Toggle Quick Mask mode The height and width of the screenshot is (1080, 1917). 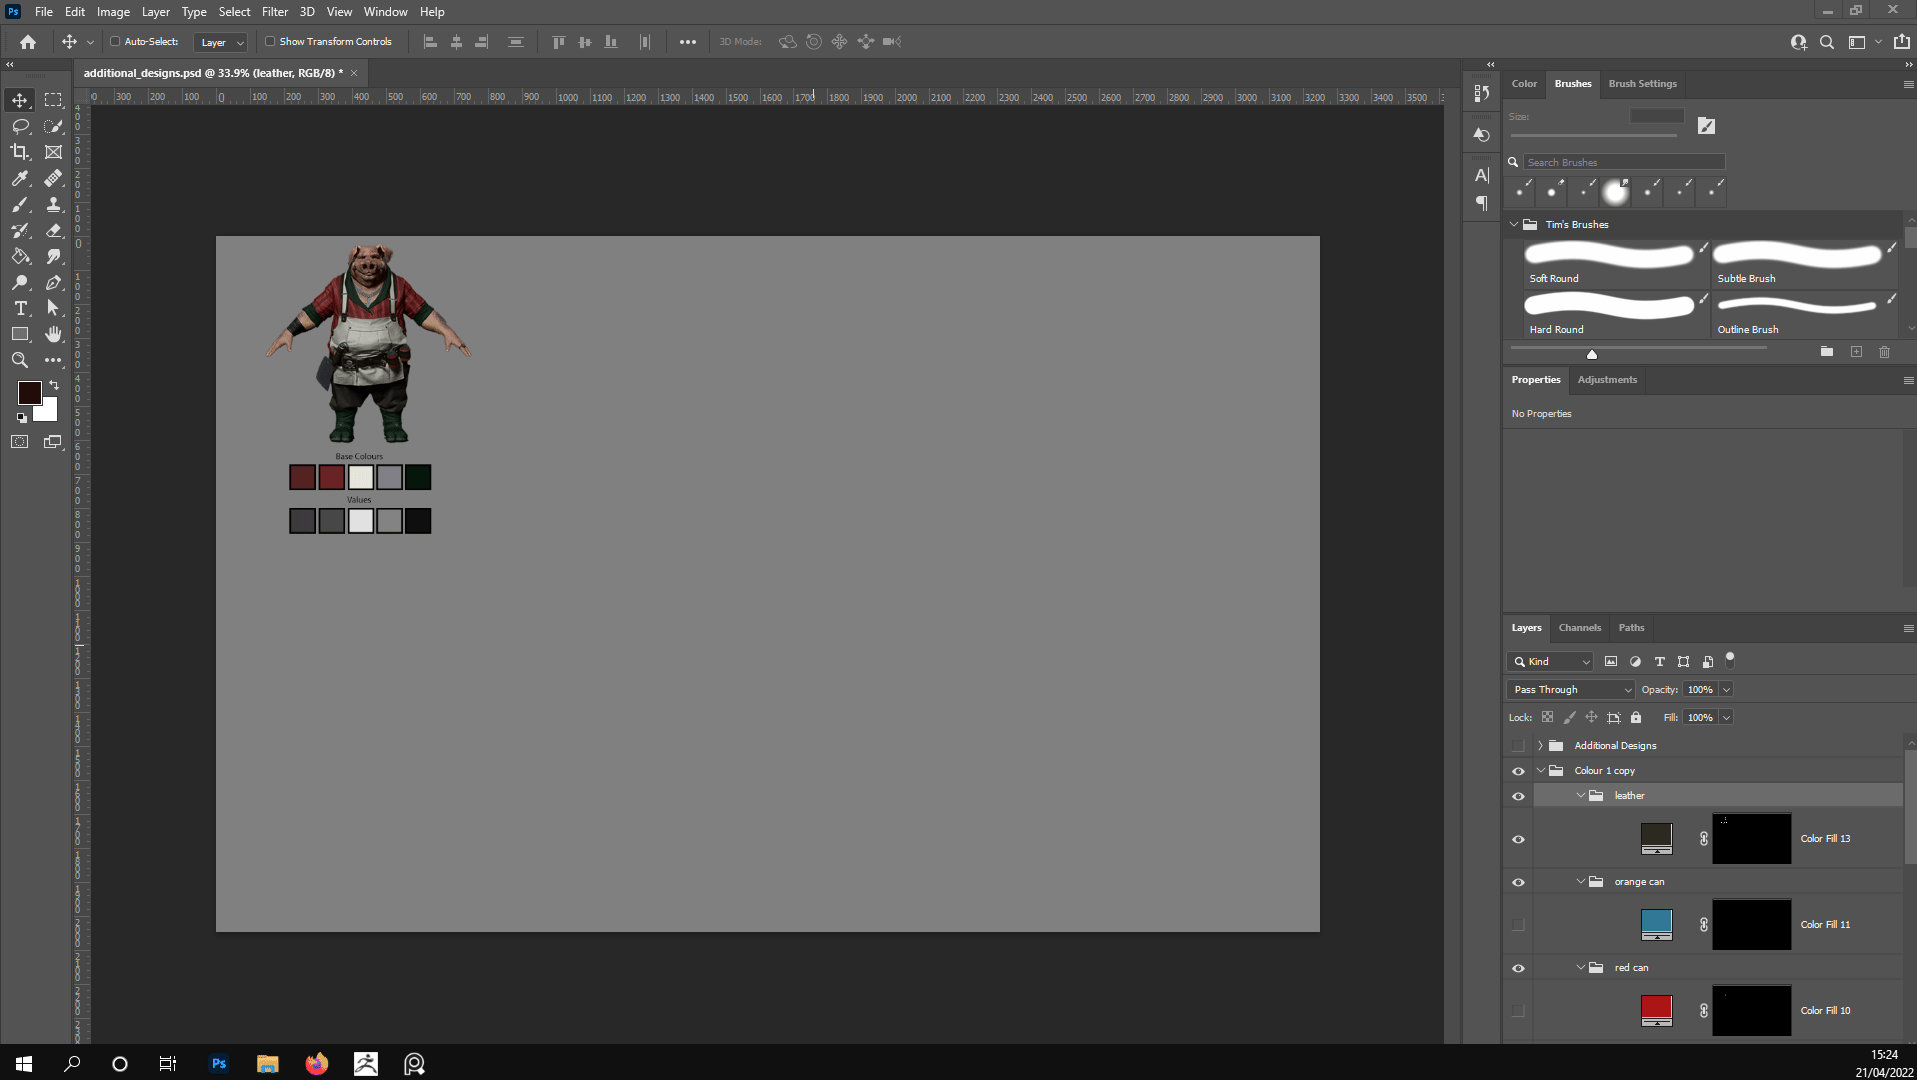[x=20, y=441]
